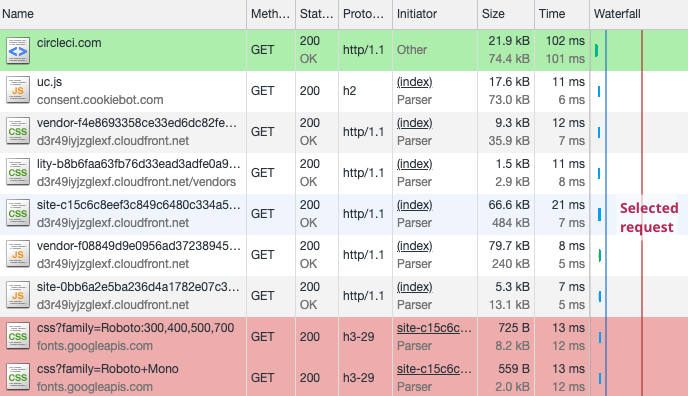Click the waterfall bar for circleci.com
Screen dimensions: 688x396
596,50
